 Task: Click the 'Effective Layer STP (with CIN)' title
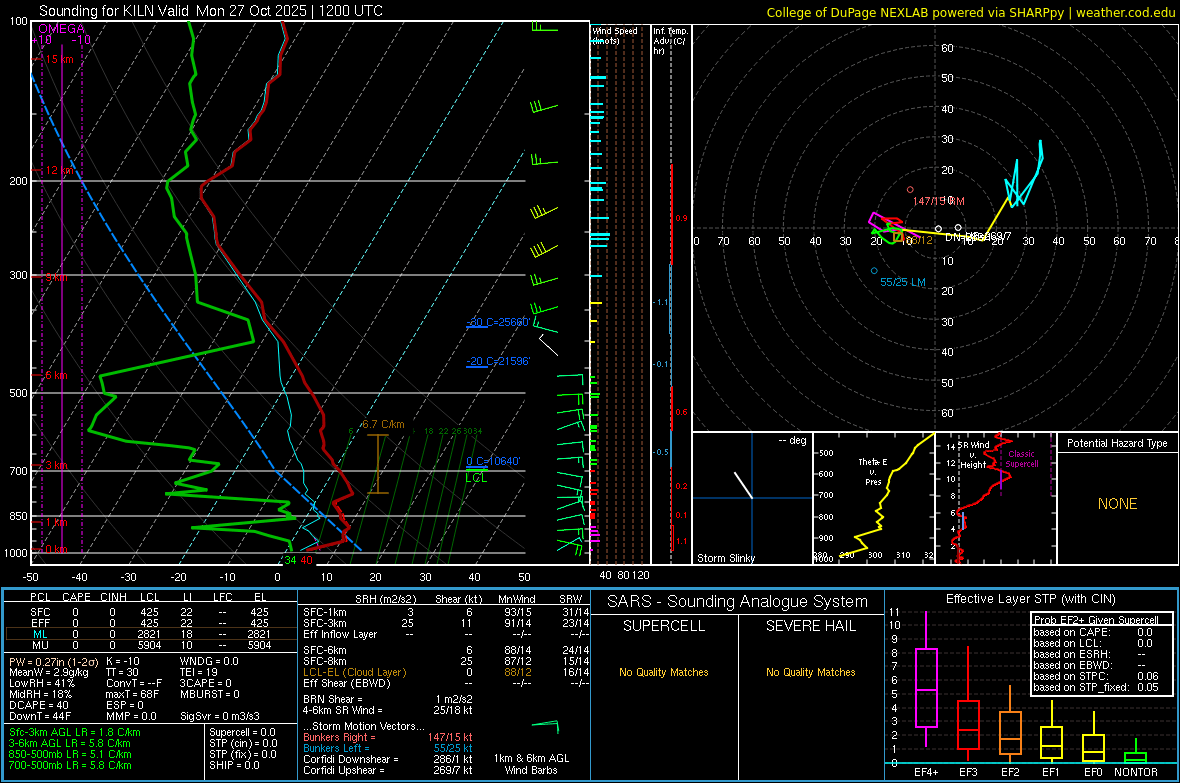1031,599
